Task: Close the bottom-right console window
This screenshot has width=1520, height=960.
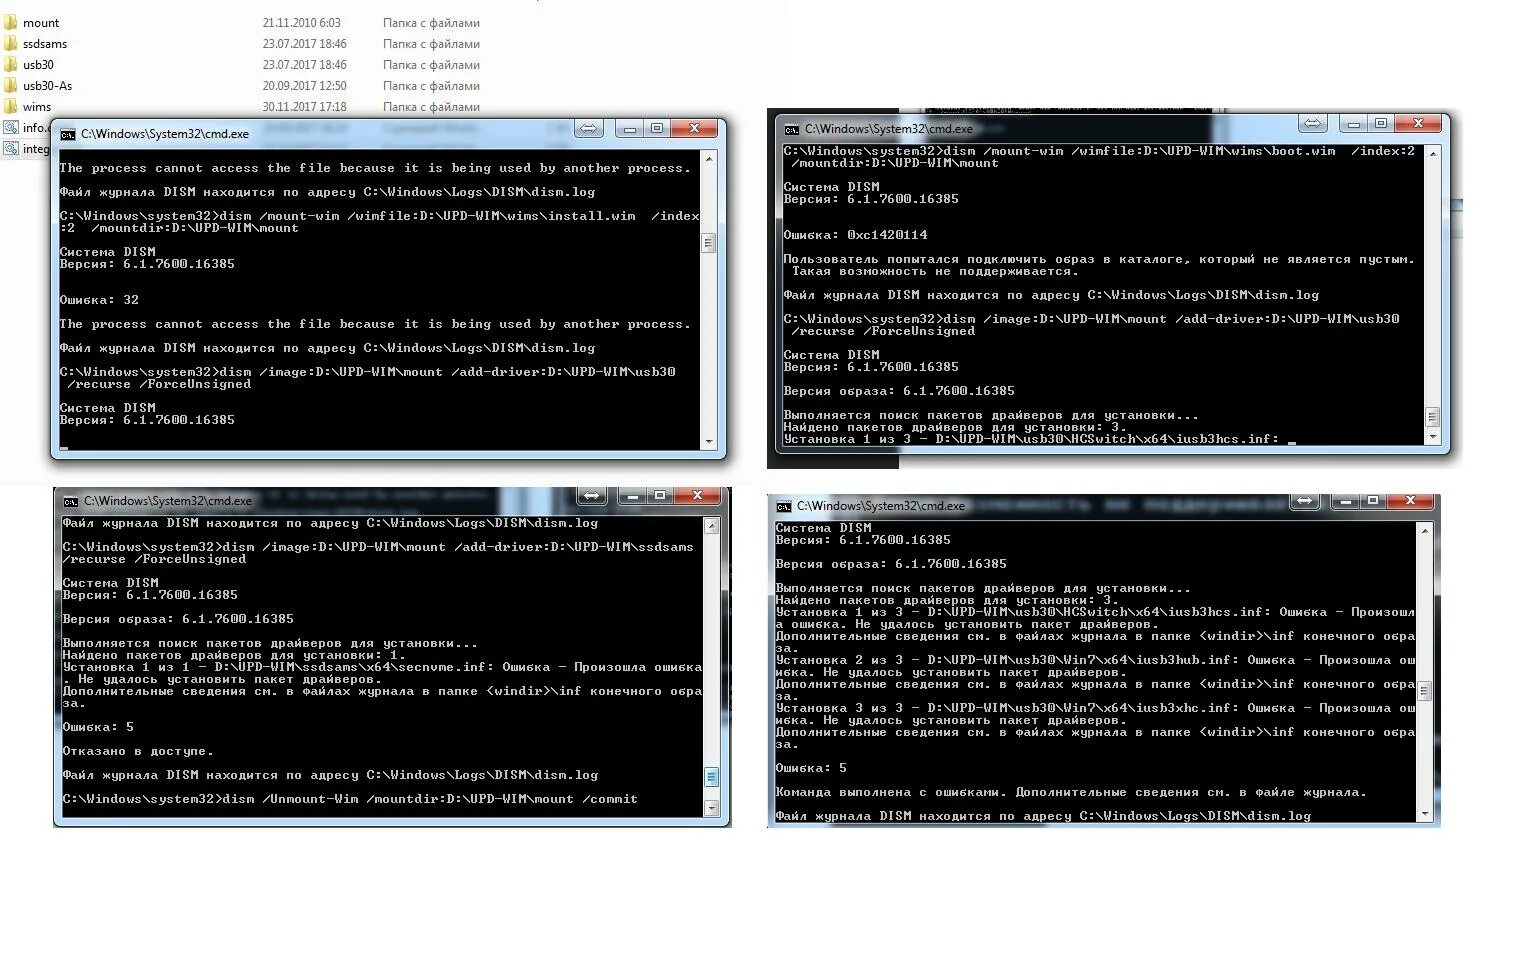Action: [1413, 500]
